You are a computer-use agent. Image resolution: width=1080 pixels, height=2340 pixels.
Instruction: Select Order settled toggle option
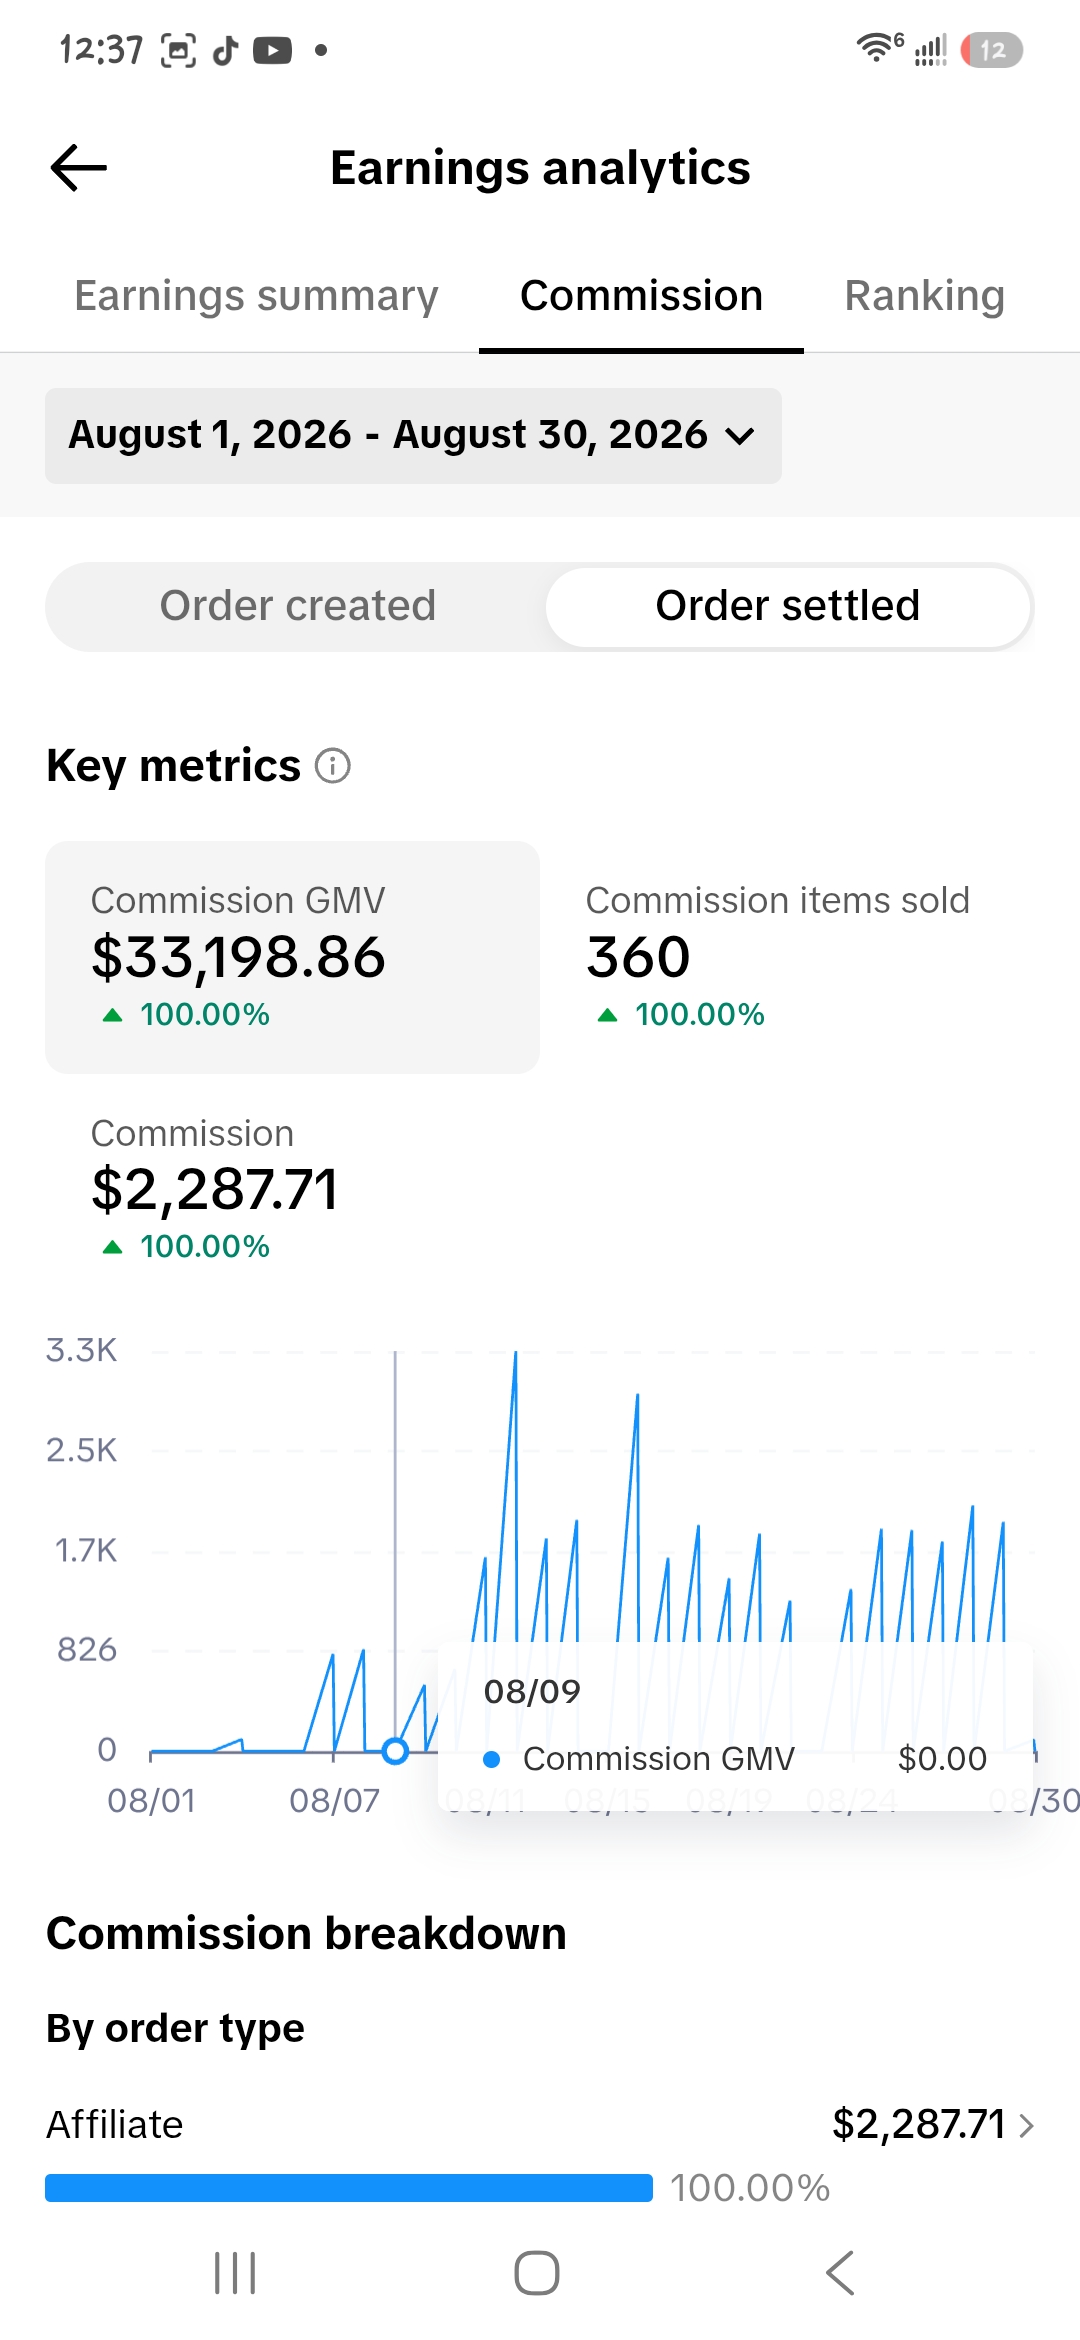788,606
